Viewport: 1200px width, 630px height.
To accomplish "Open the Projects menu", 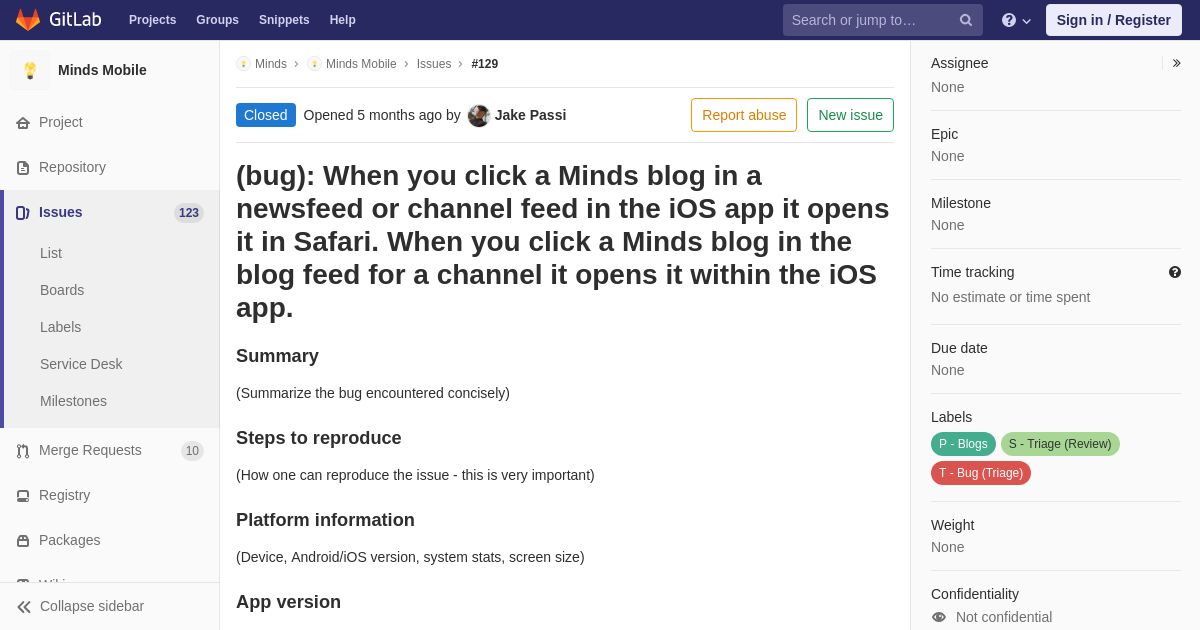I will pos(152,20).
